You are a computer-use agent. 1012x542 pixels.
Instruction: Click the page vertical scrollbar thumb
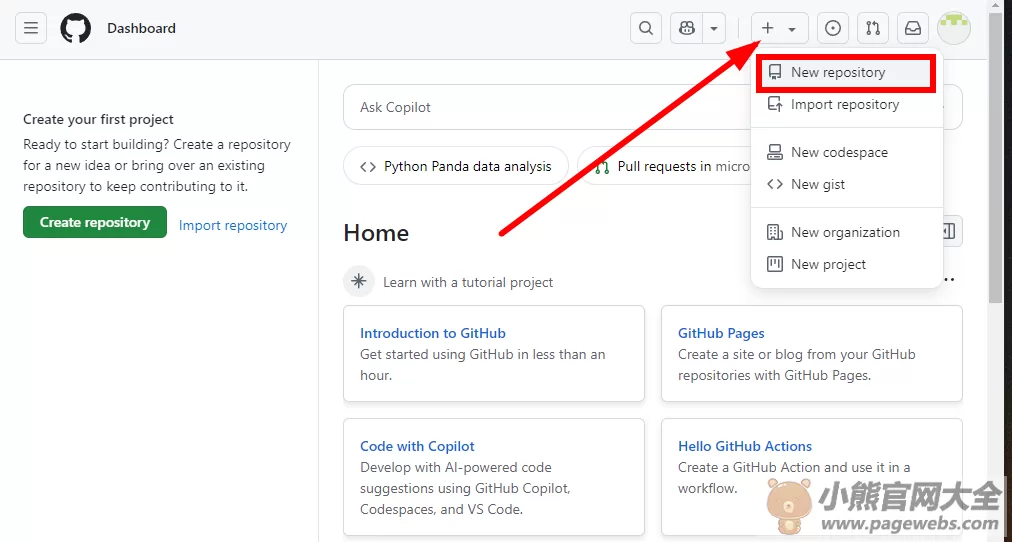[996, 155]
